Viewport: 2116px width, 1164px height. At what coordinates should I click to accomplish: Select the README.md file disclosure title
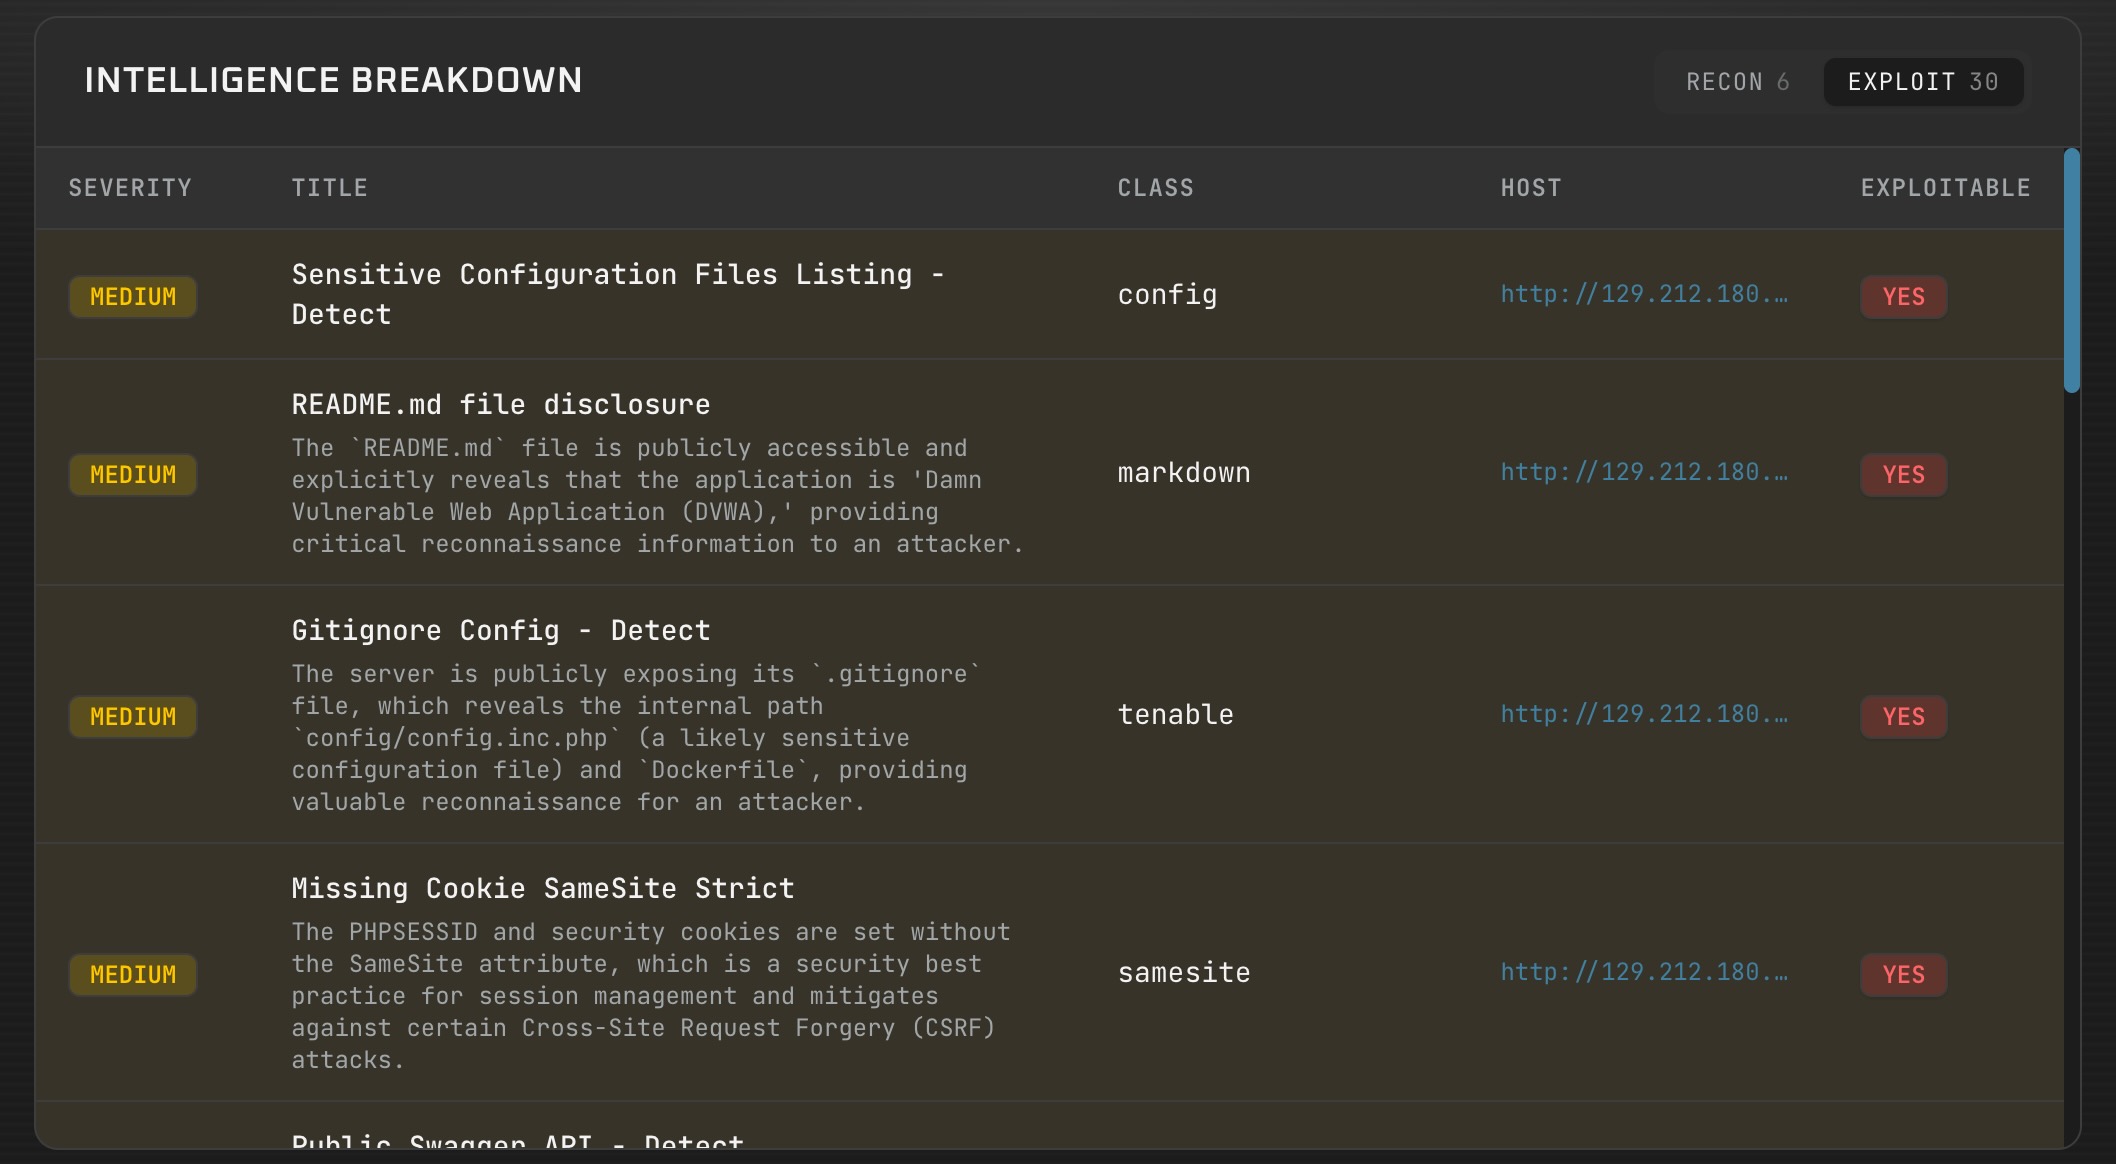pyautogui.click(x=500, y=405)
